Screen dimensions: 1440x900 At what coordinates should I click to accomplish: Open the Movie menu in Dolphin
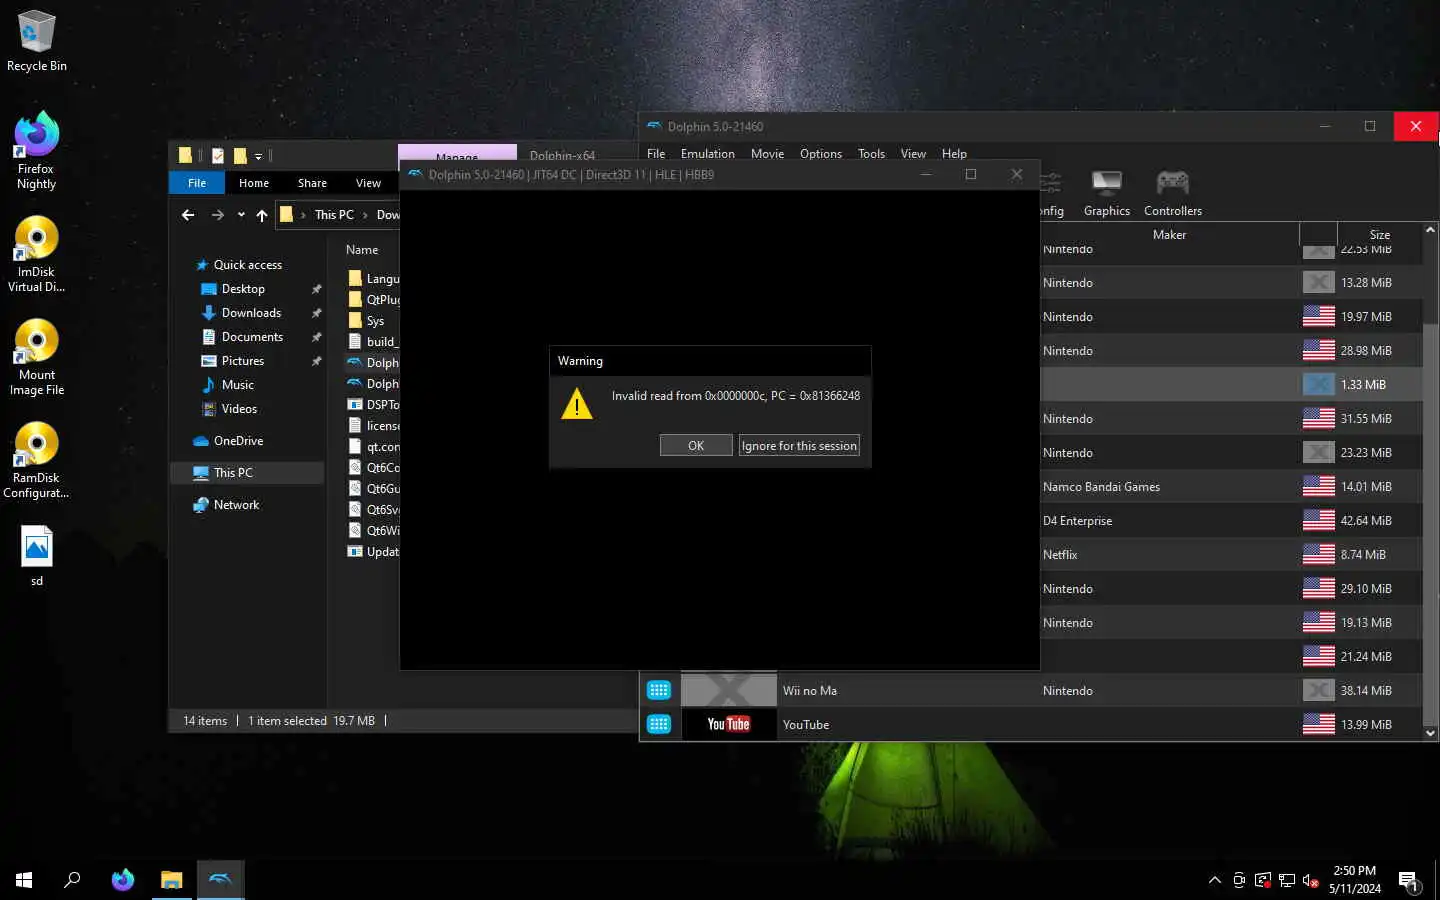[767, 154]
